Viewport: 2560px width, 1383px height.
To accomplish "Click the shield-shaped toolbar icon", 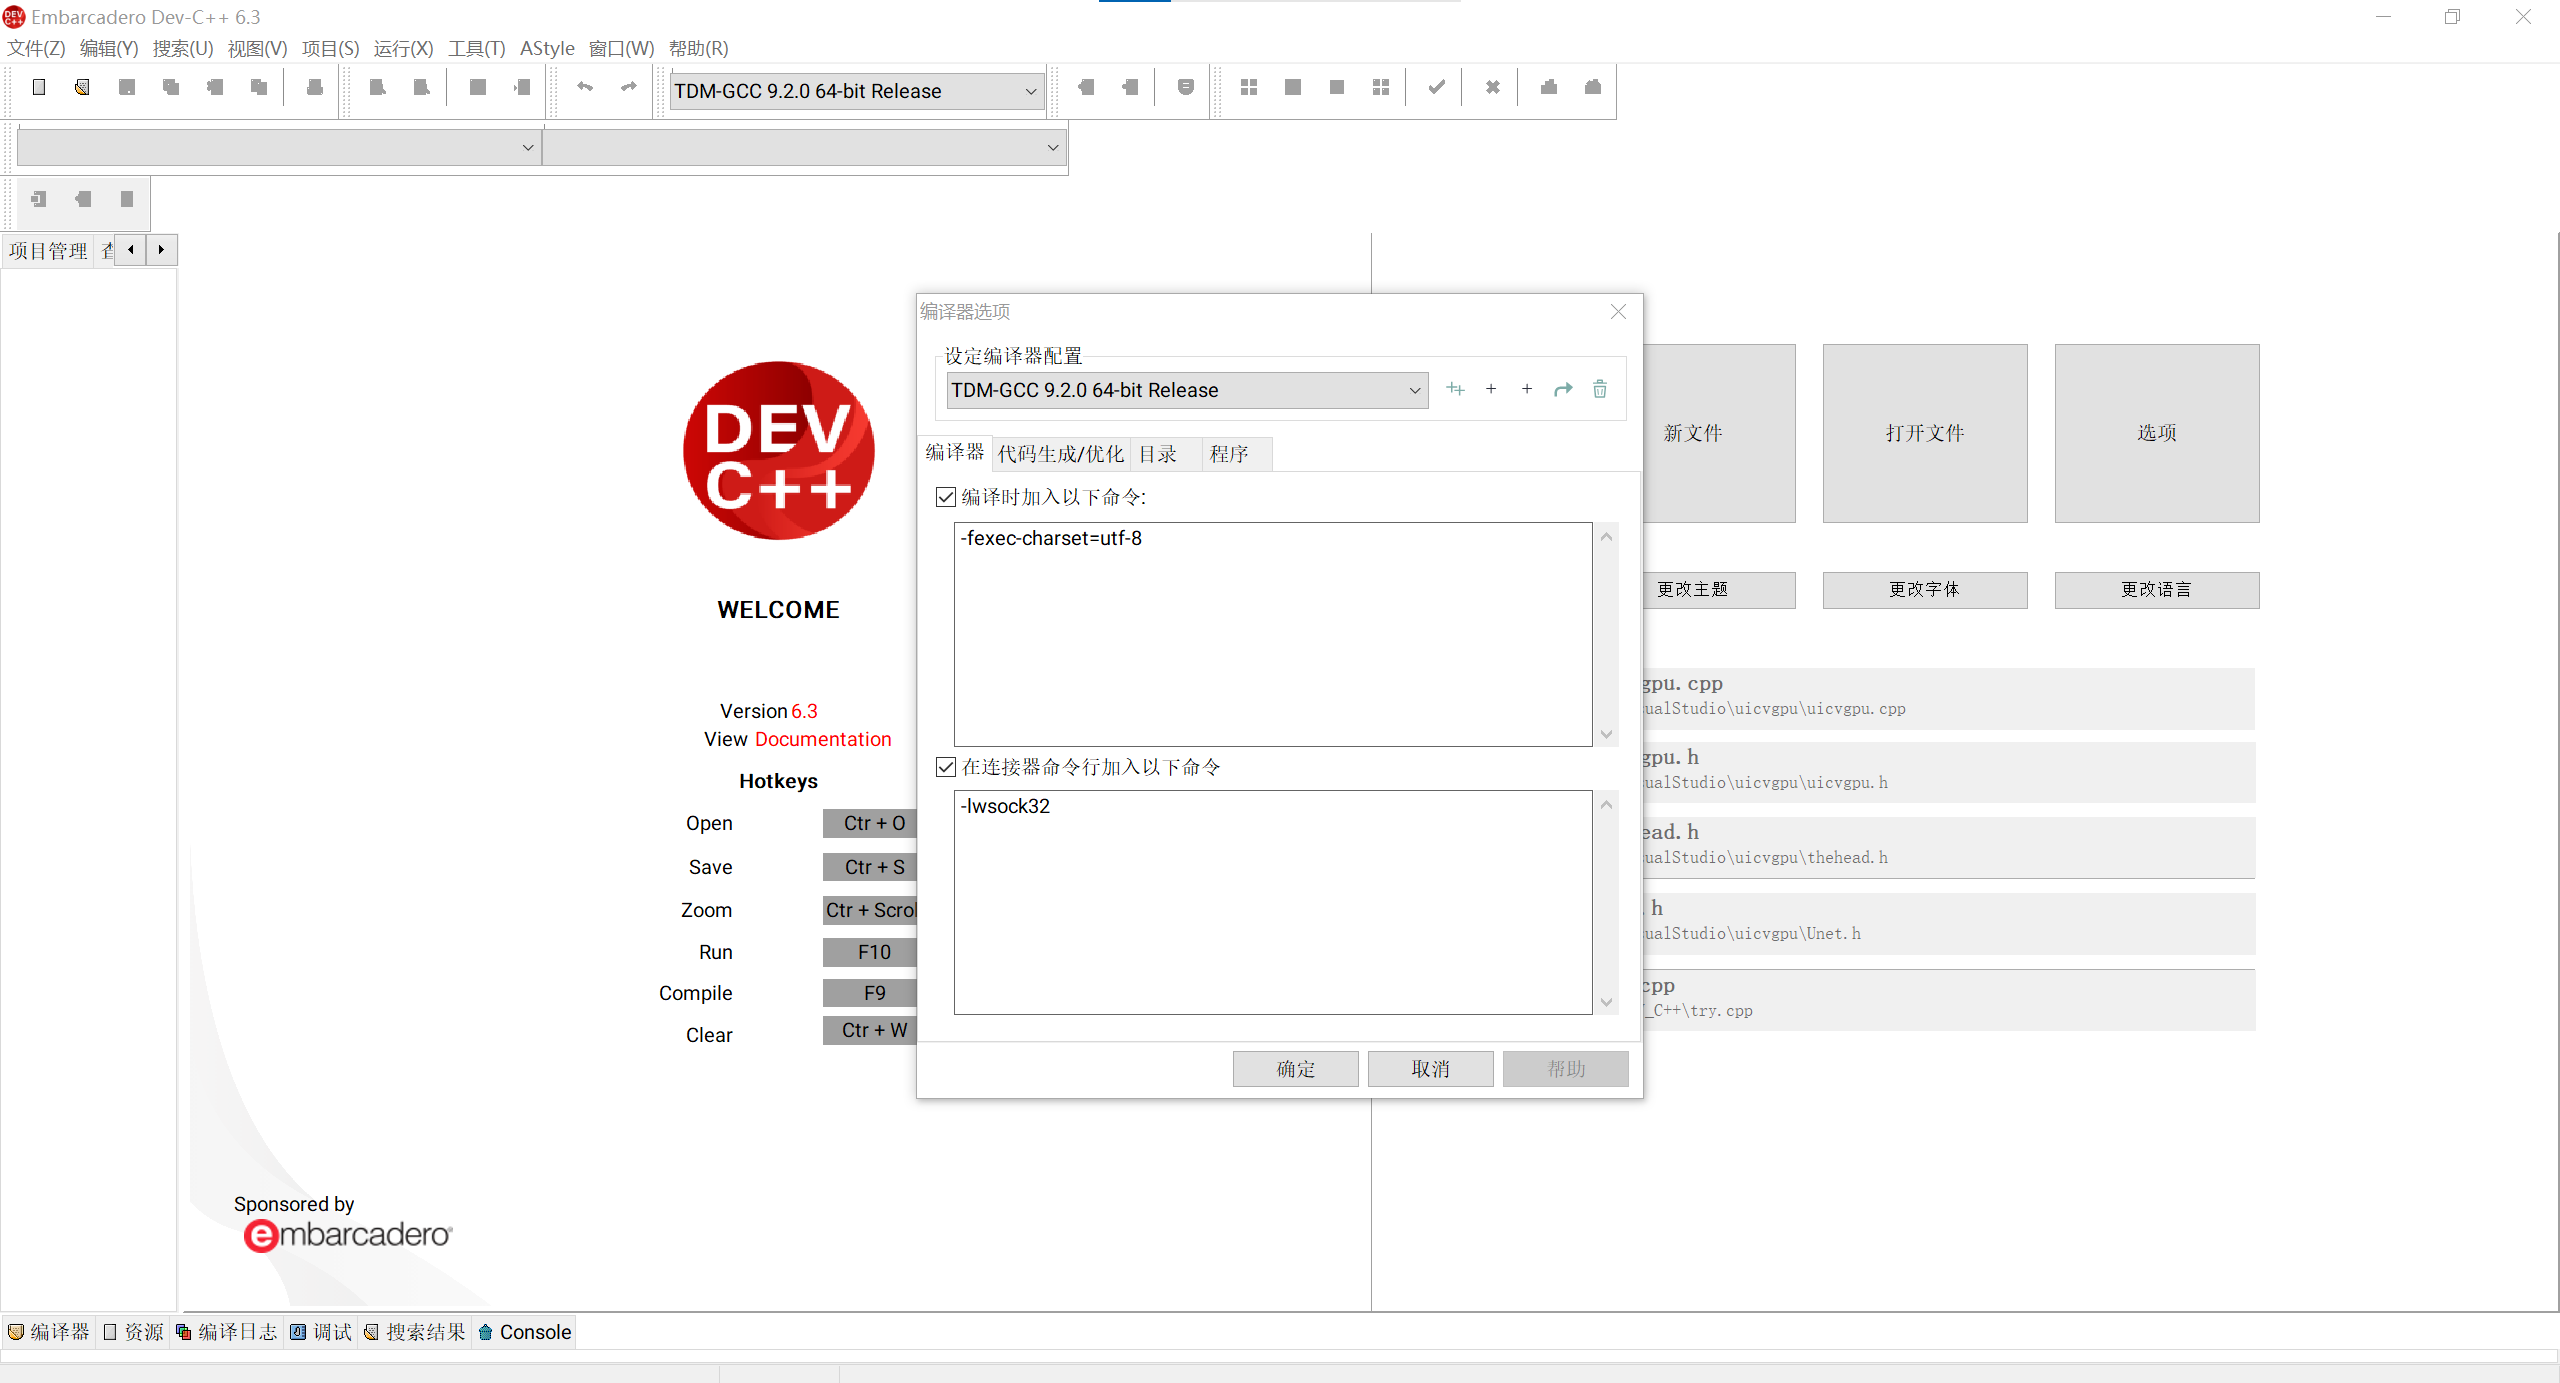I will pos(1186,87).
